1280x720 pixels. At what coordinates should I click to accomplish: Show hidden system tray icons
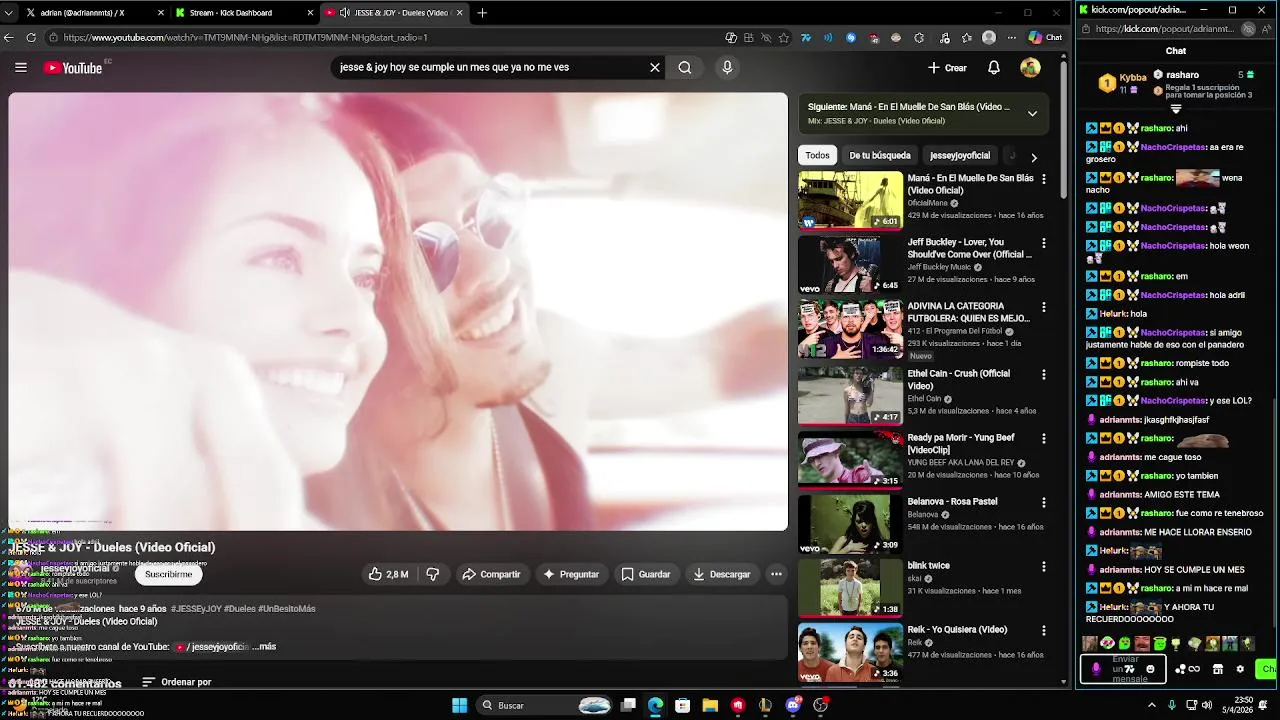pyautogui.click(x=1151, y=705)
